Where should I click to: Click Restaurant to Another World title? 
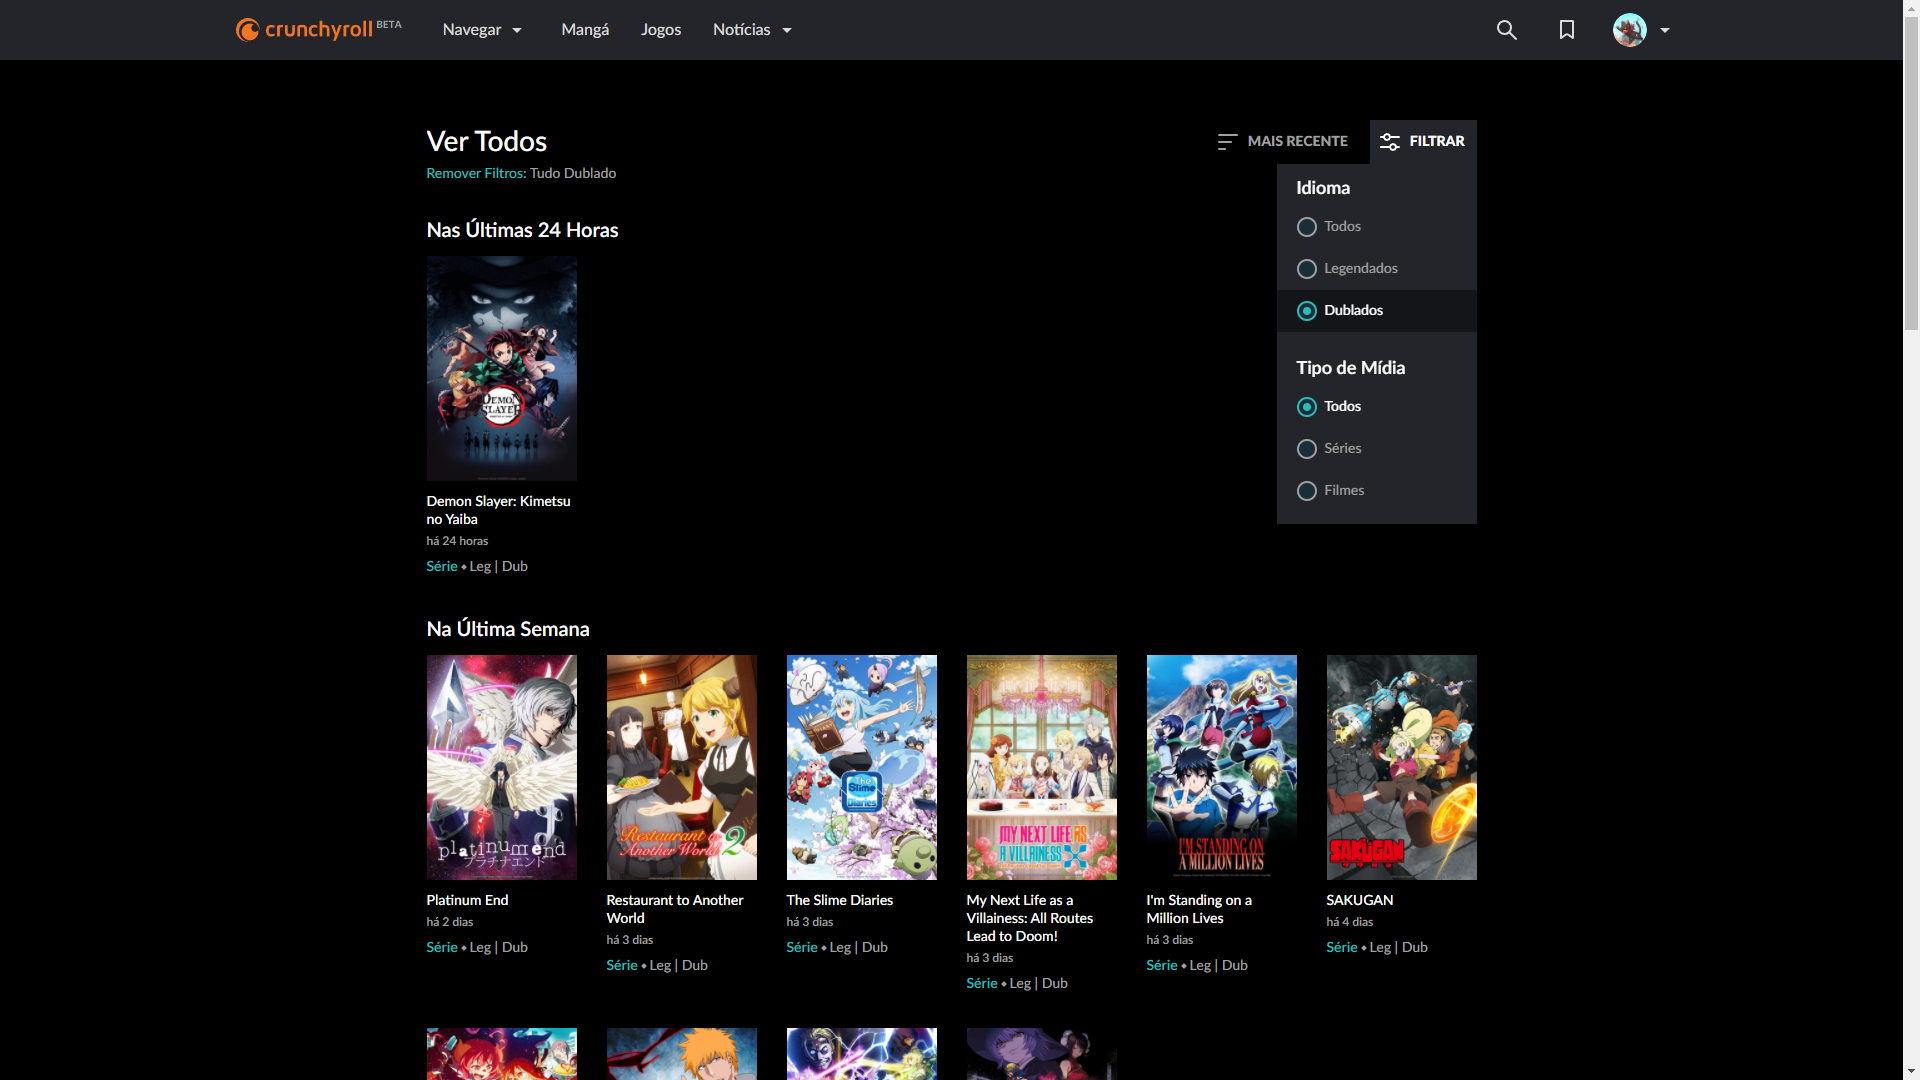(675, 909)
